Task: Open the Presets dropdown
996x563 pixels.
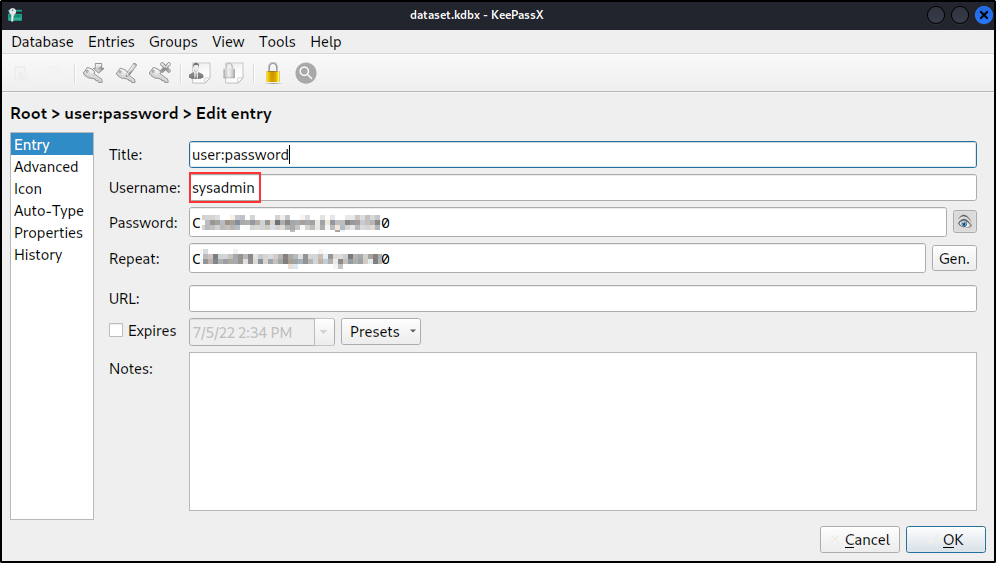Action: 380,332
